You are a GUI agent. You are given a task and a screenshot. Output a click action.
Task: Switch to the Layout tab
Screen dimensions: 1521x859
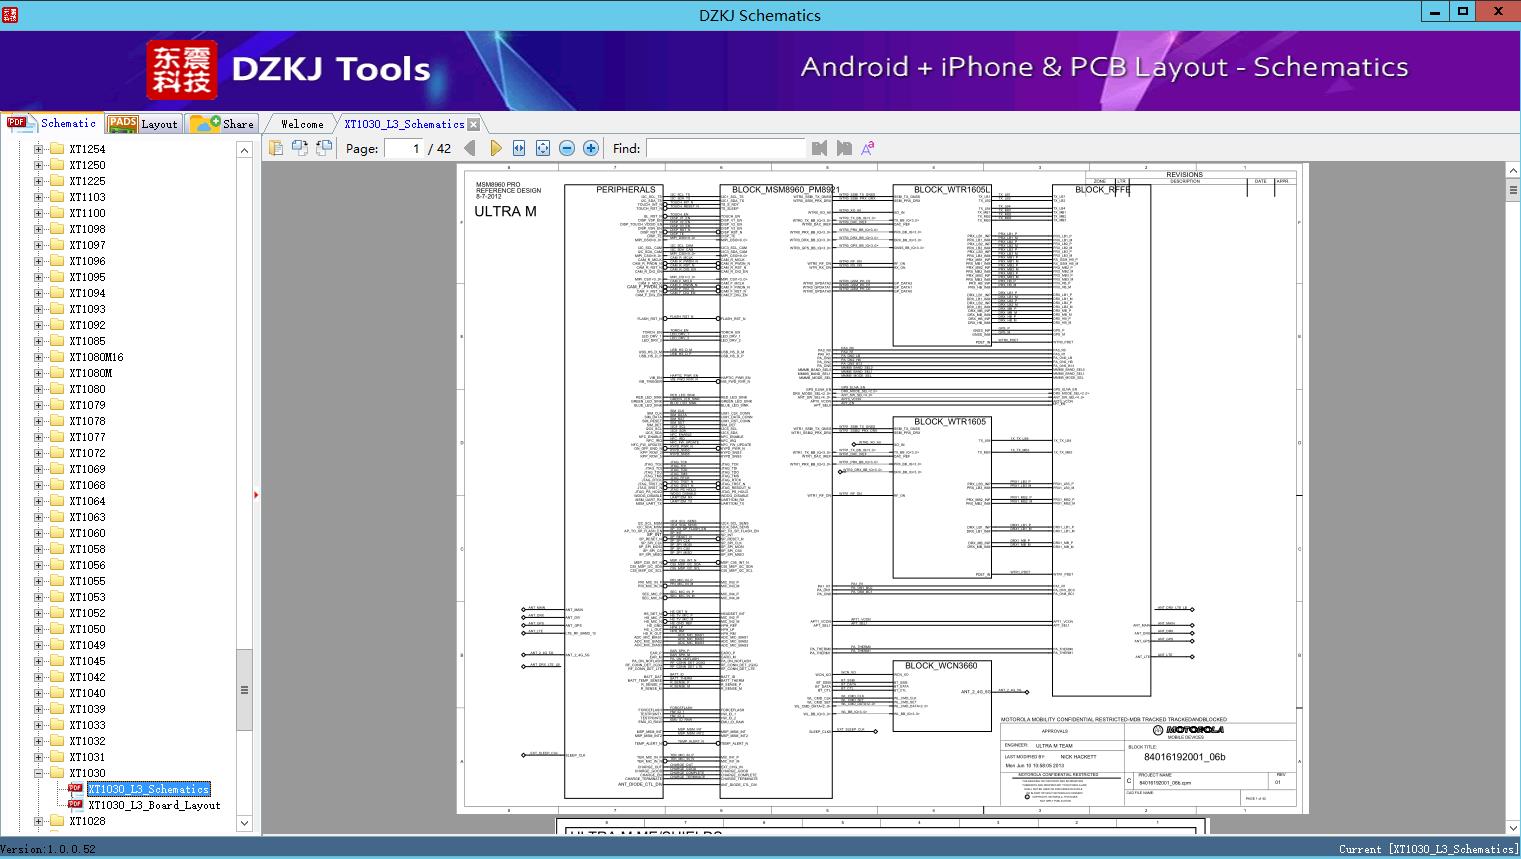point(143,124)
